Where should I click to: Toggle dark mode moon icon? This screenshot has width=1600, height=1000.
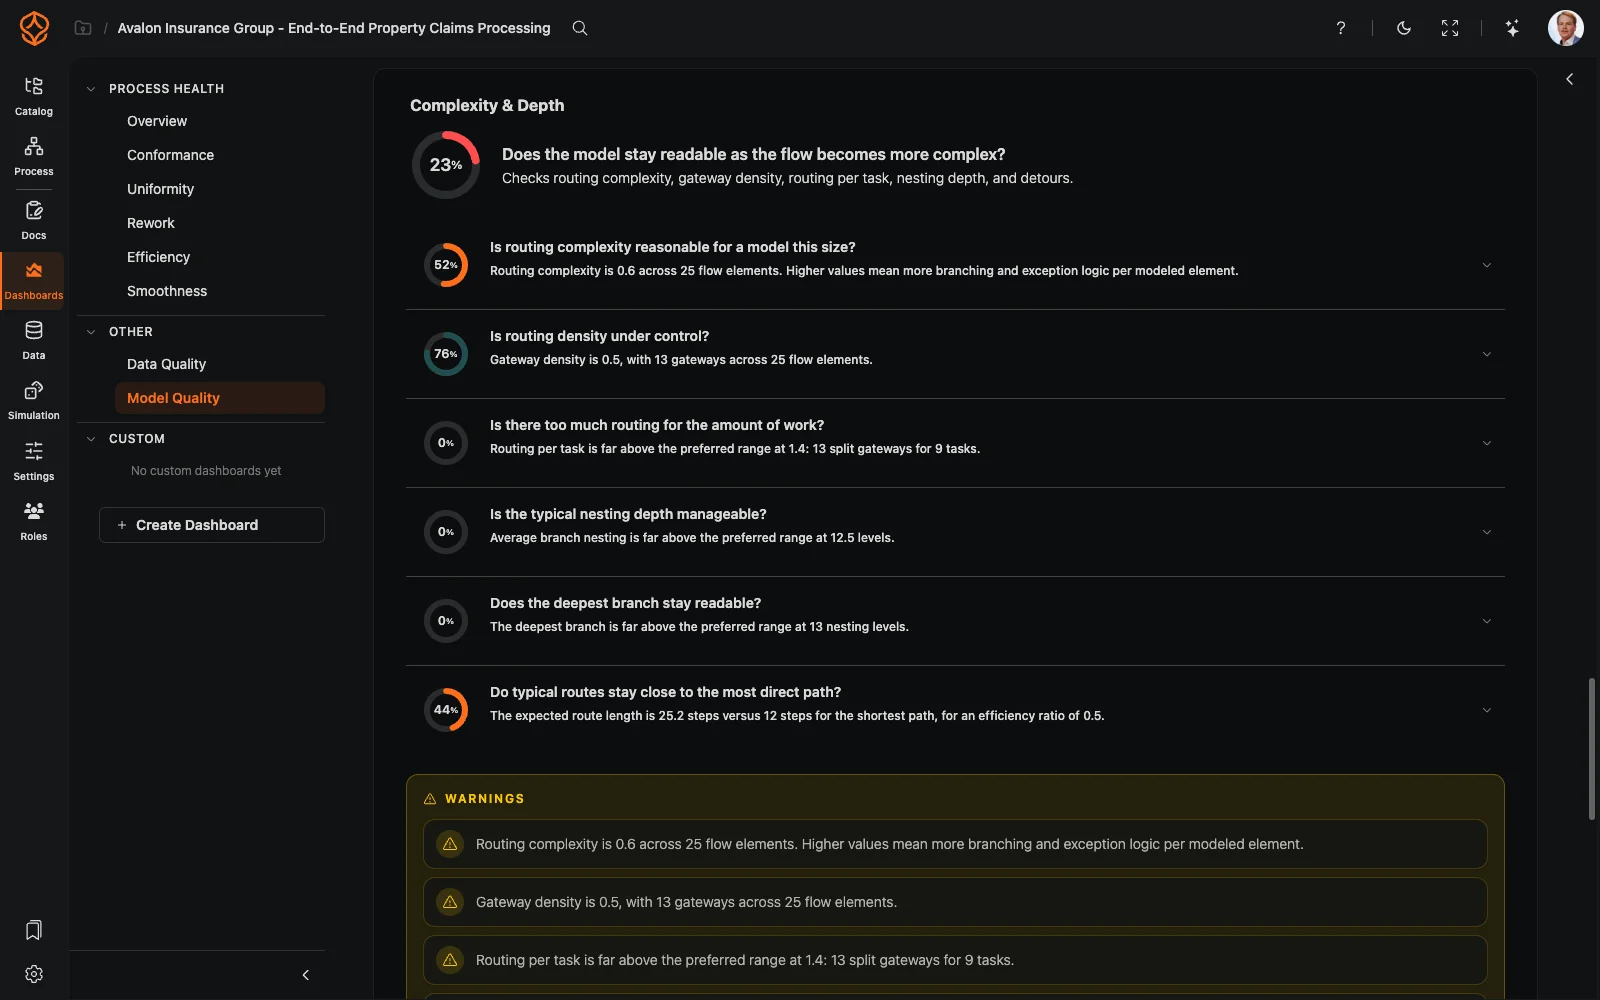tap(1404, 28)
